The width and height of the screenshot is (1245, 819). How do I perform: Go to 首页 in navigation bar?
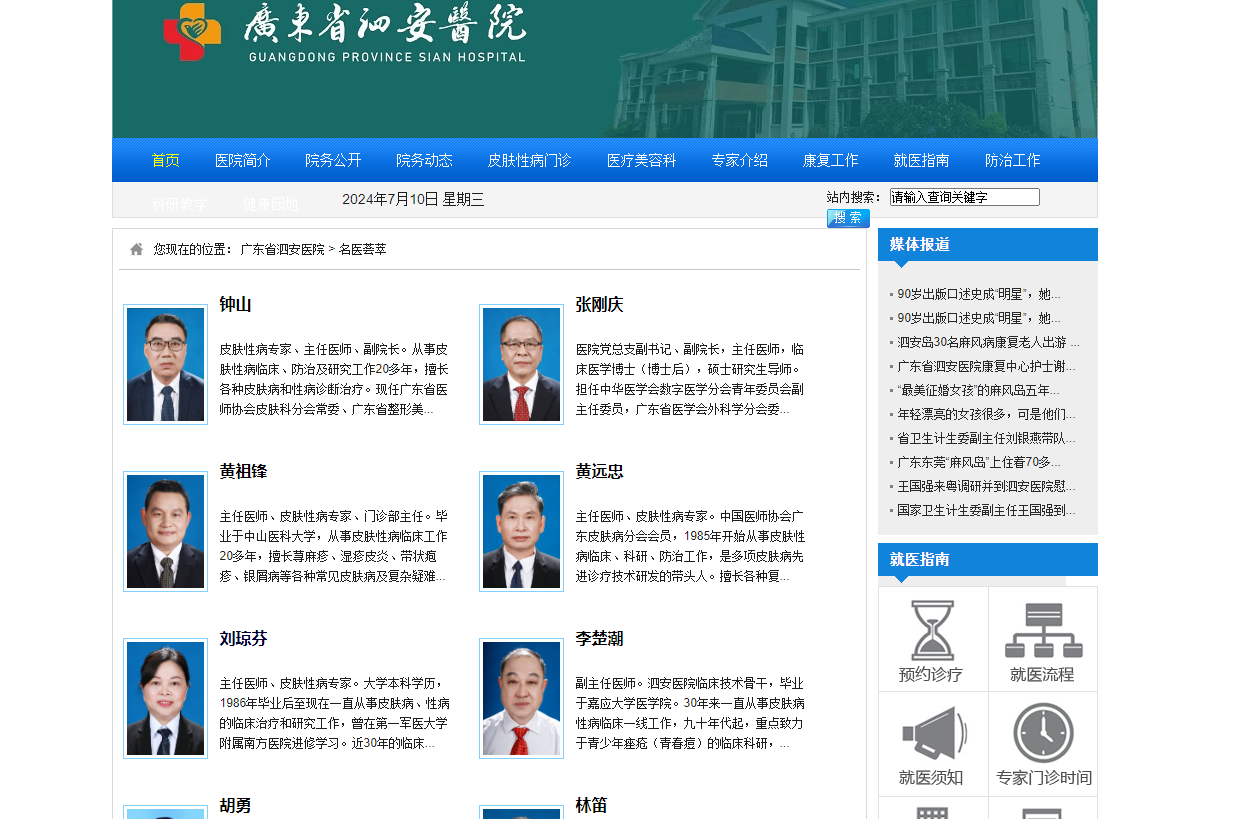(166, 160)
